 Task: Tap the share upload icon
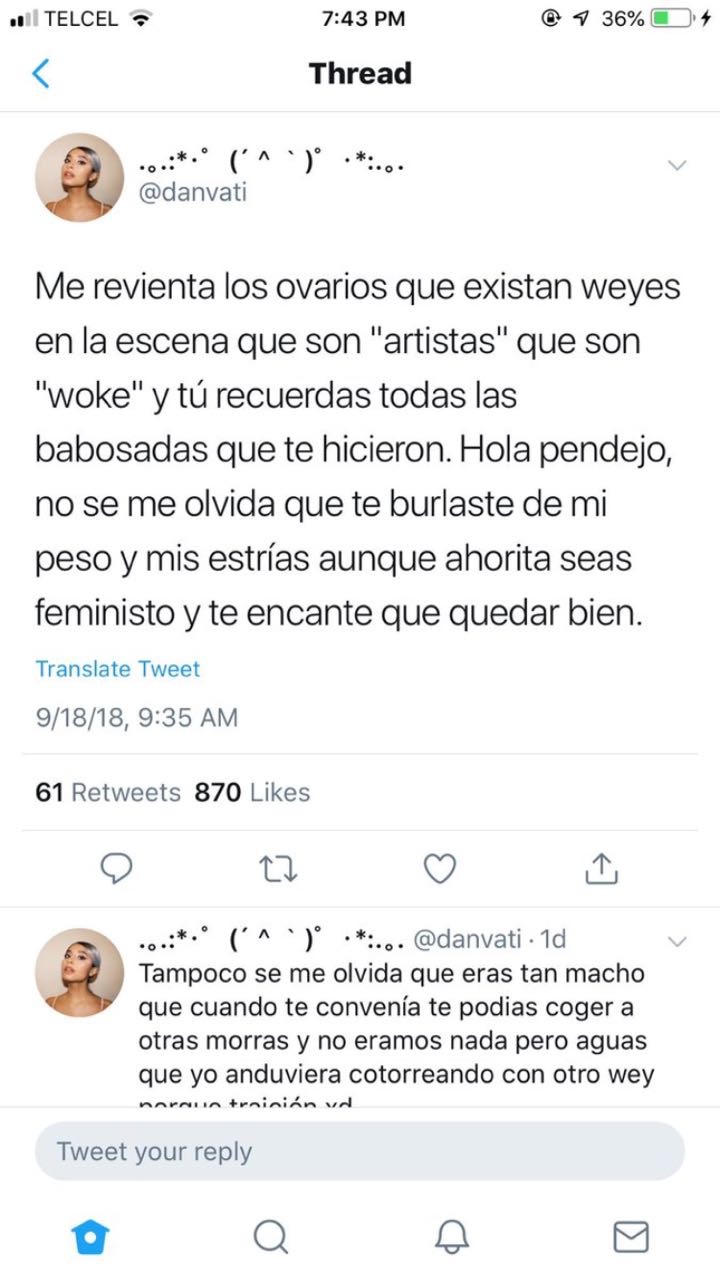pos(600,869)
